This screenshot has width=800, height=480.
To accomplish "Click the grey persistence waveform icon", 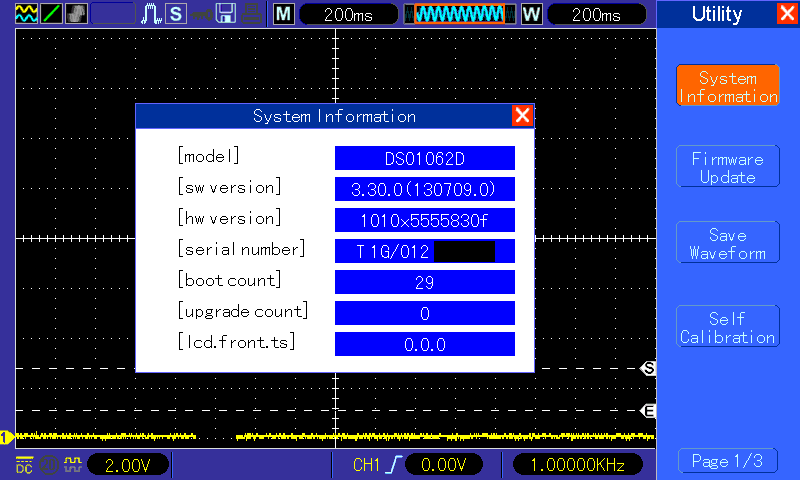I will tap(77, 13).
